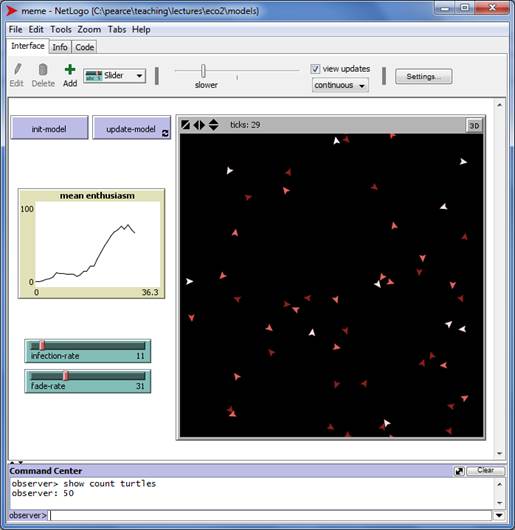Toggle the update-model forever button

131,128
